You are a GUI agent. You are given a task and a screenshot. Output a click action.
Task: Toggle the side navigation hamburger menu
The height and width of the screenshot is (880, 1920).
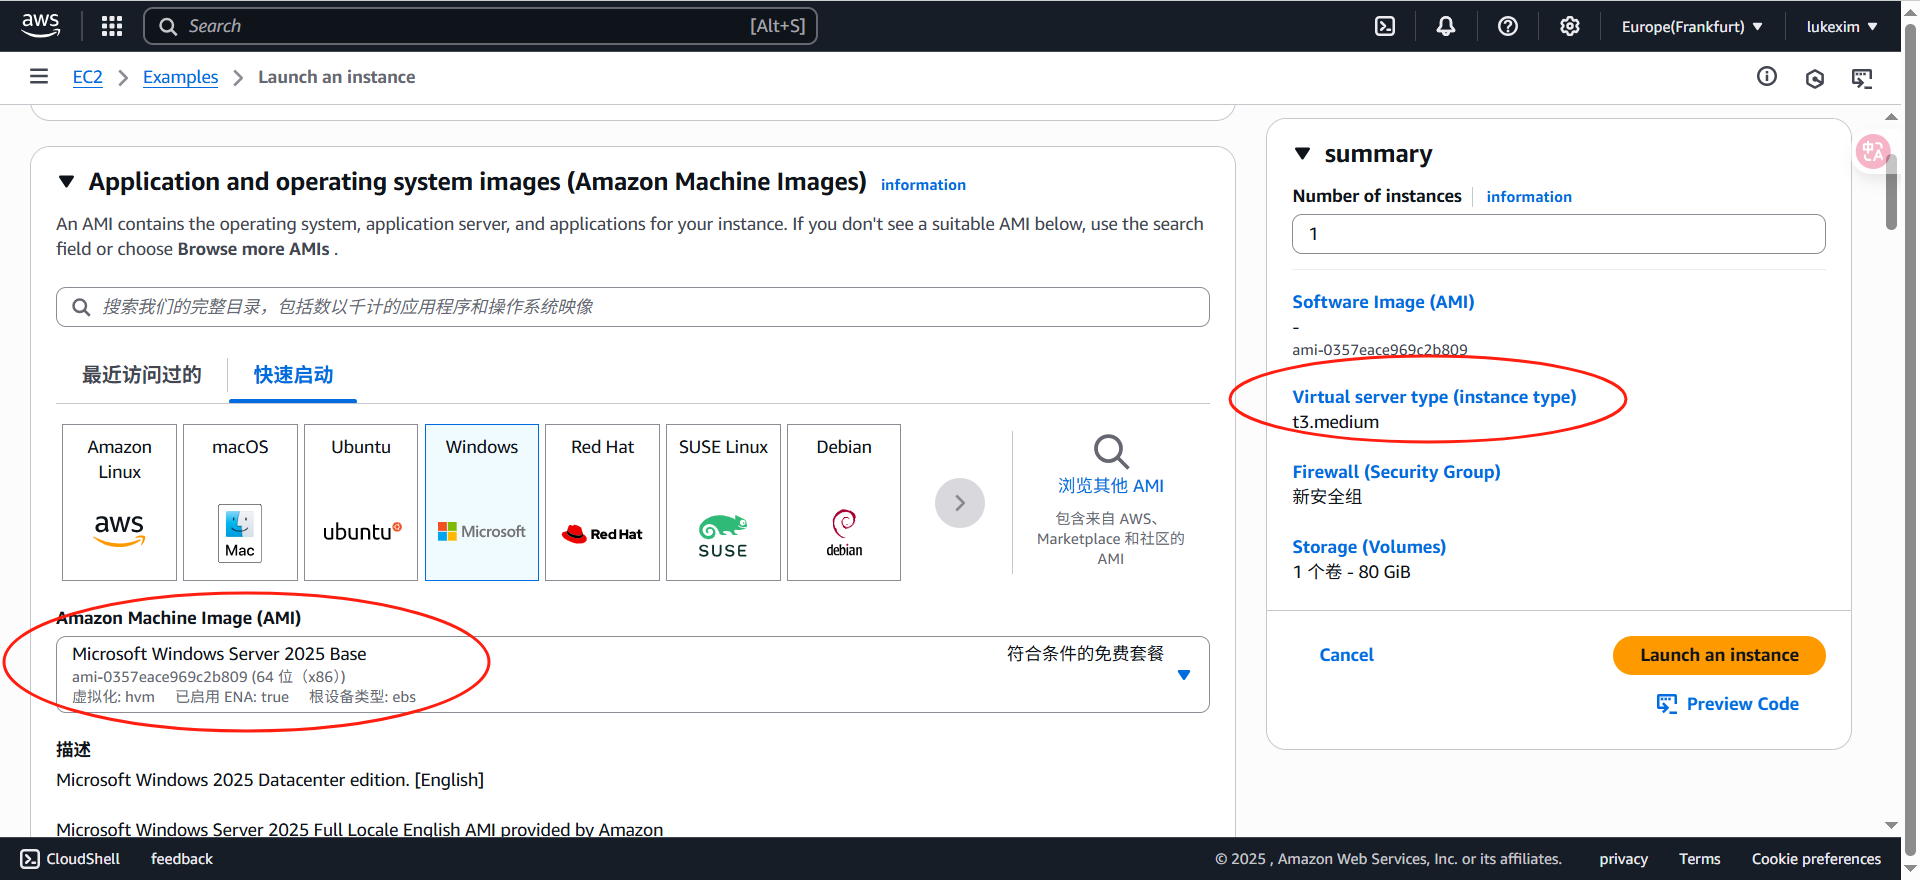click(x=39, y=76)
